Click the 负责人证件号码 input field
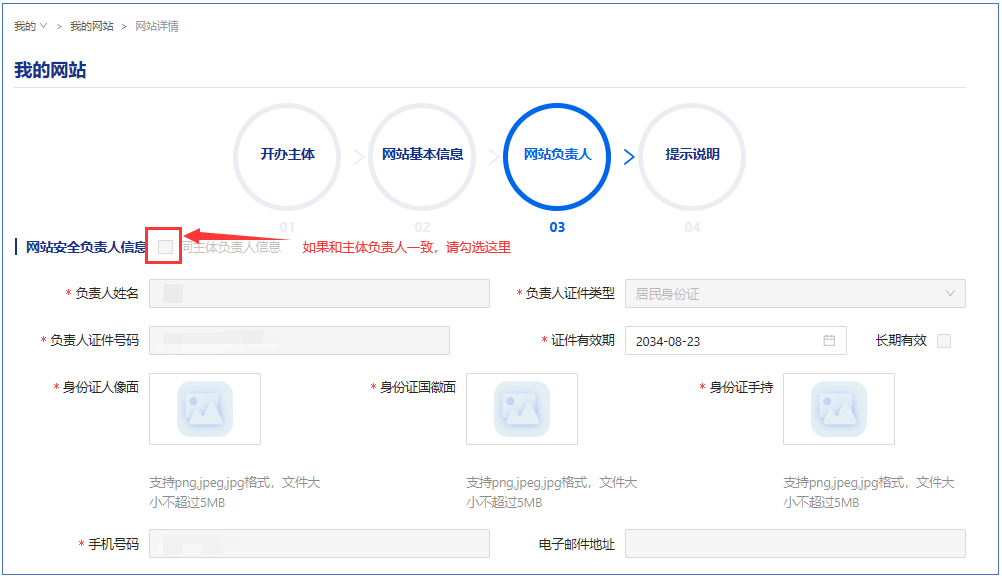1002x578 pixels. click(299, 341)
